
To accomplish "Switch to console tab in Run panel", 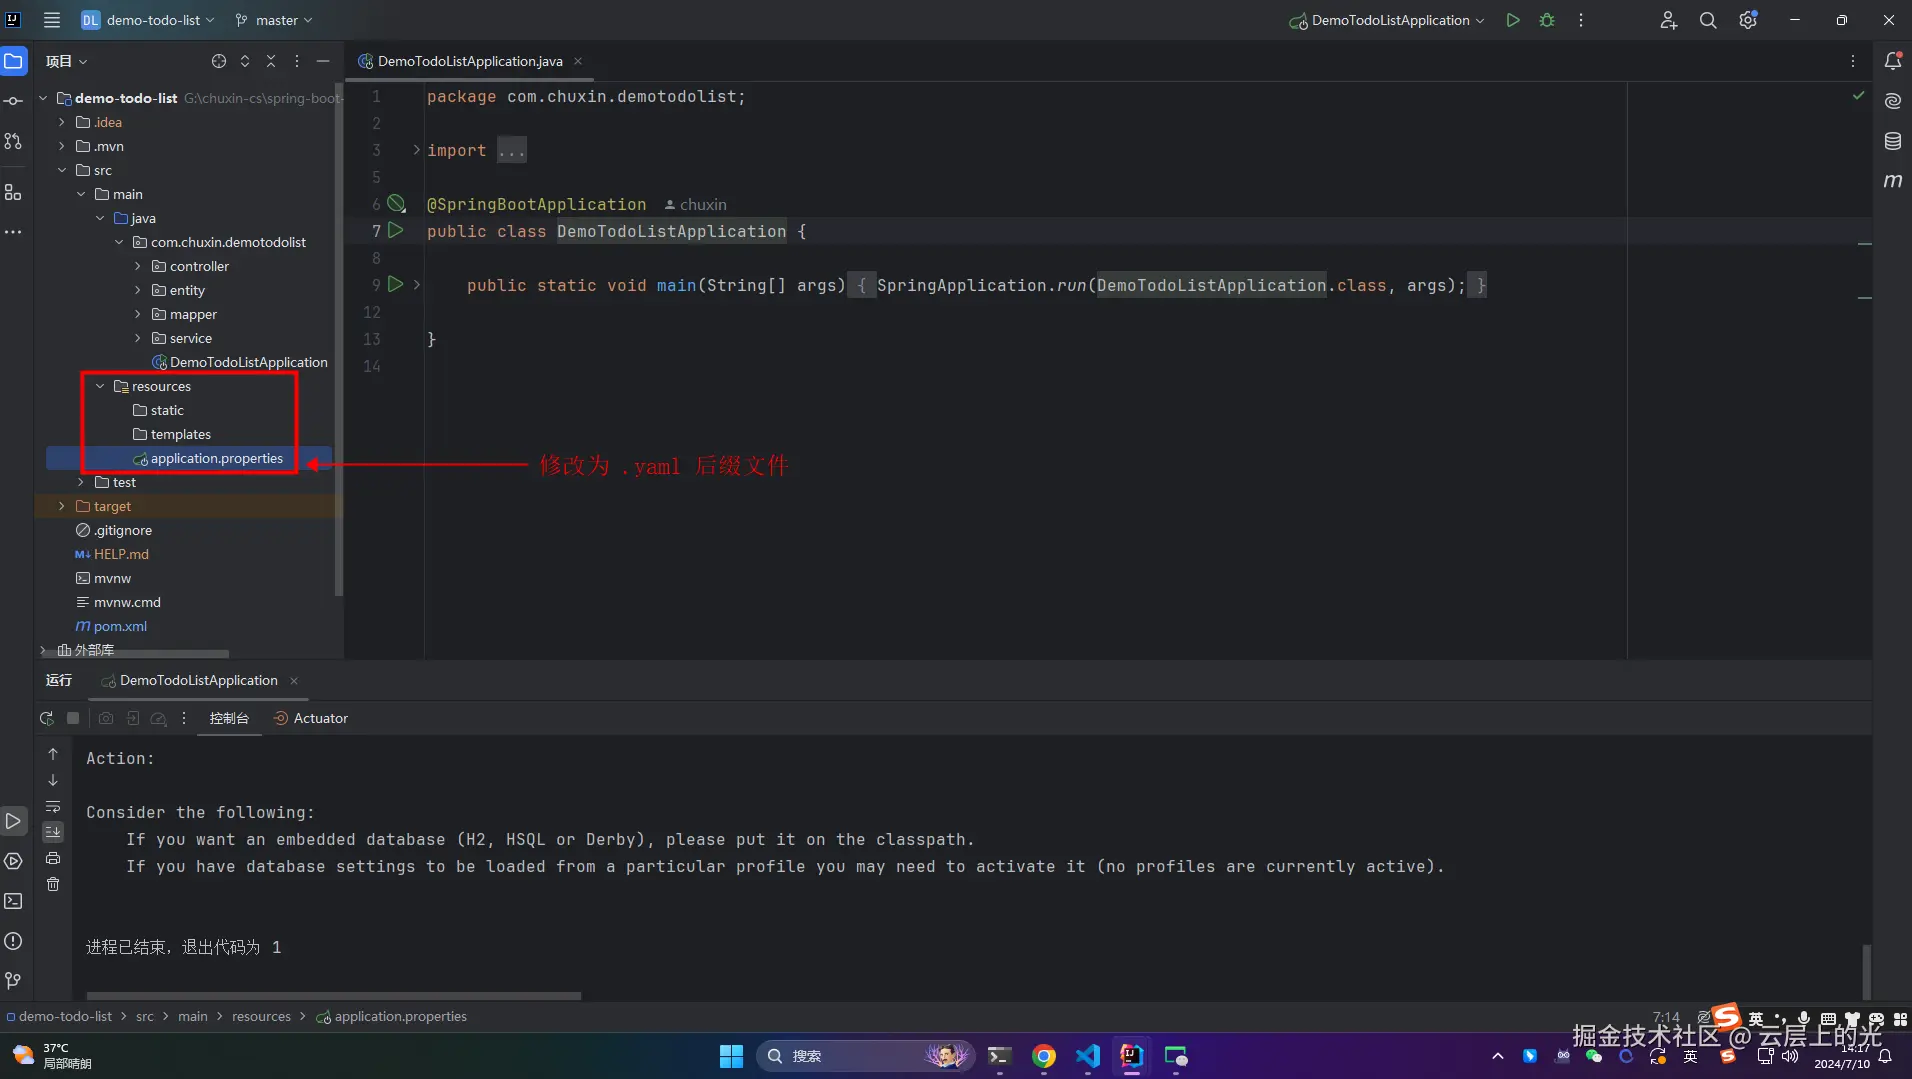I will (229, 718).
